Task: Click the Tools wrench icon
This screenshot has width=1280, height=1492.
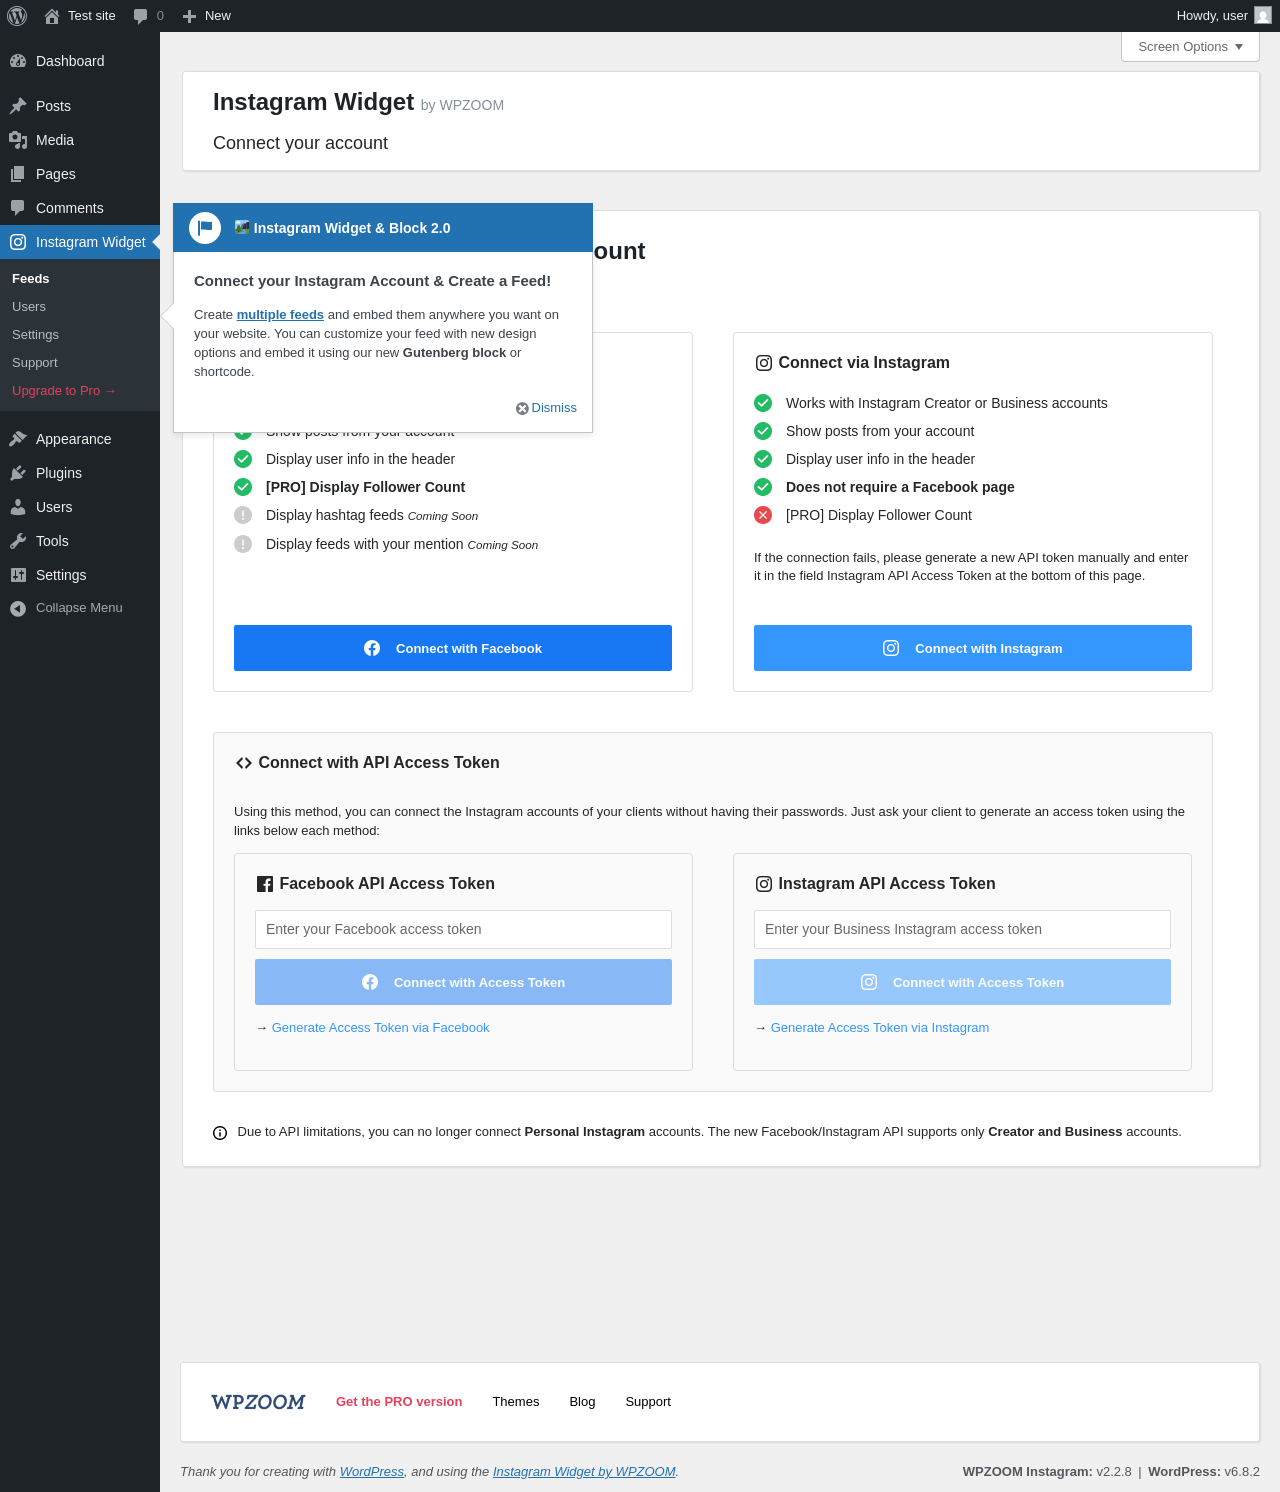Action: coord(18,541)
